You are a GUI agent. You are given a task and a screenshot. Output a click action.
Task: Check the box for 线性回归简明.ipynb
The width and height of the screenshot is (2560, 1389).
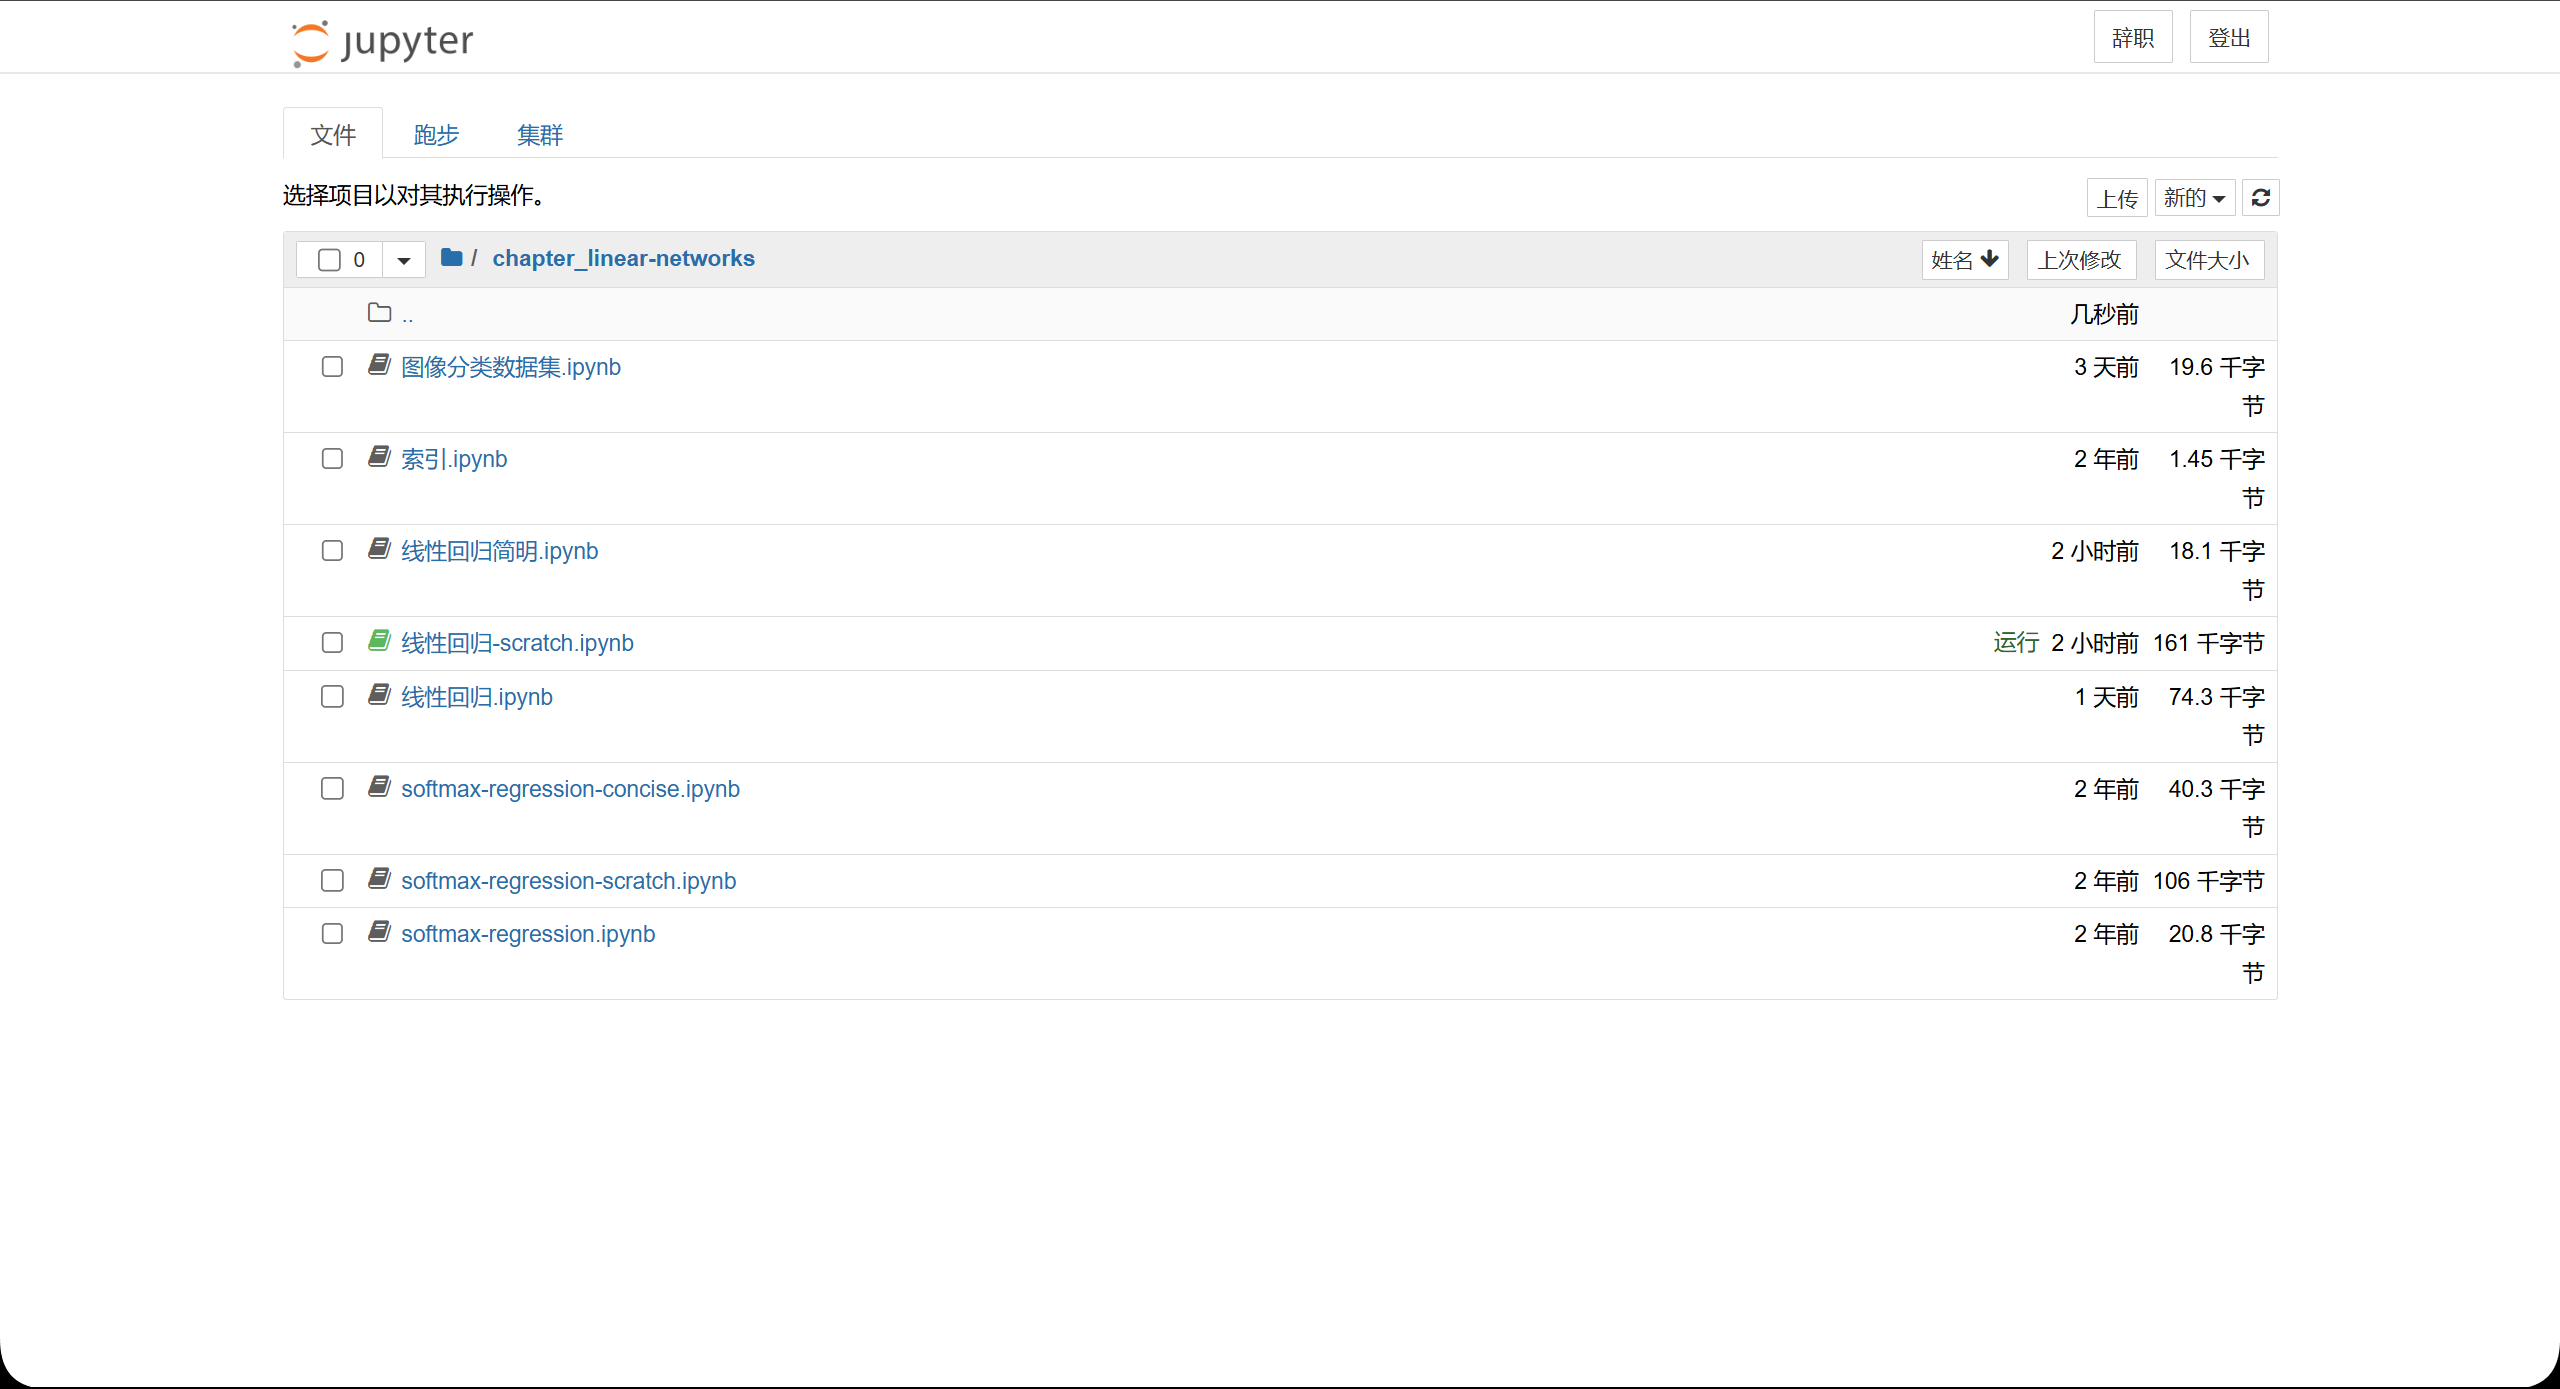point(332,551)
